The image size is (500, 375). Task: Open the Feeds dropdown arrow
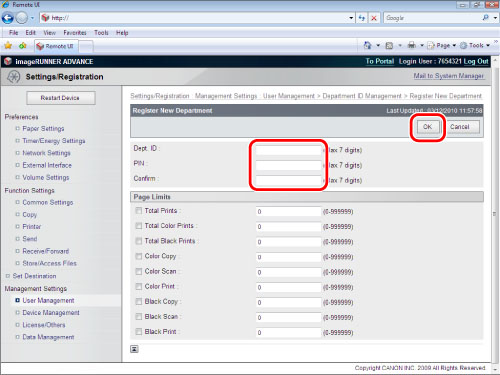(400, 45)
